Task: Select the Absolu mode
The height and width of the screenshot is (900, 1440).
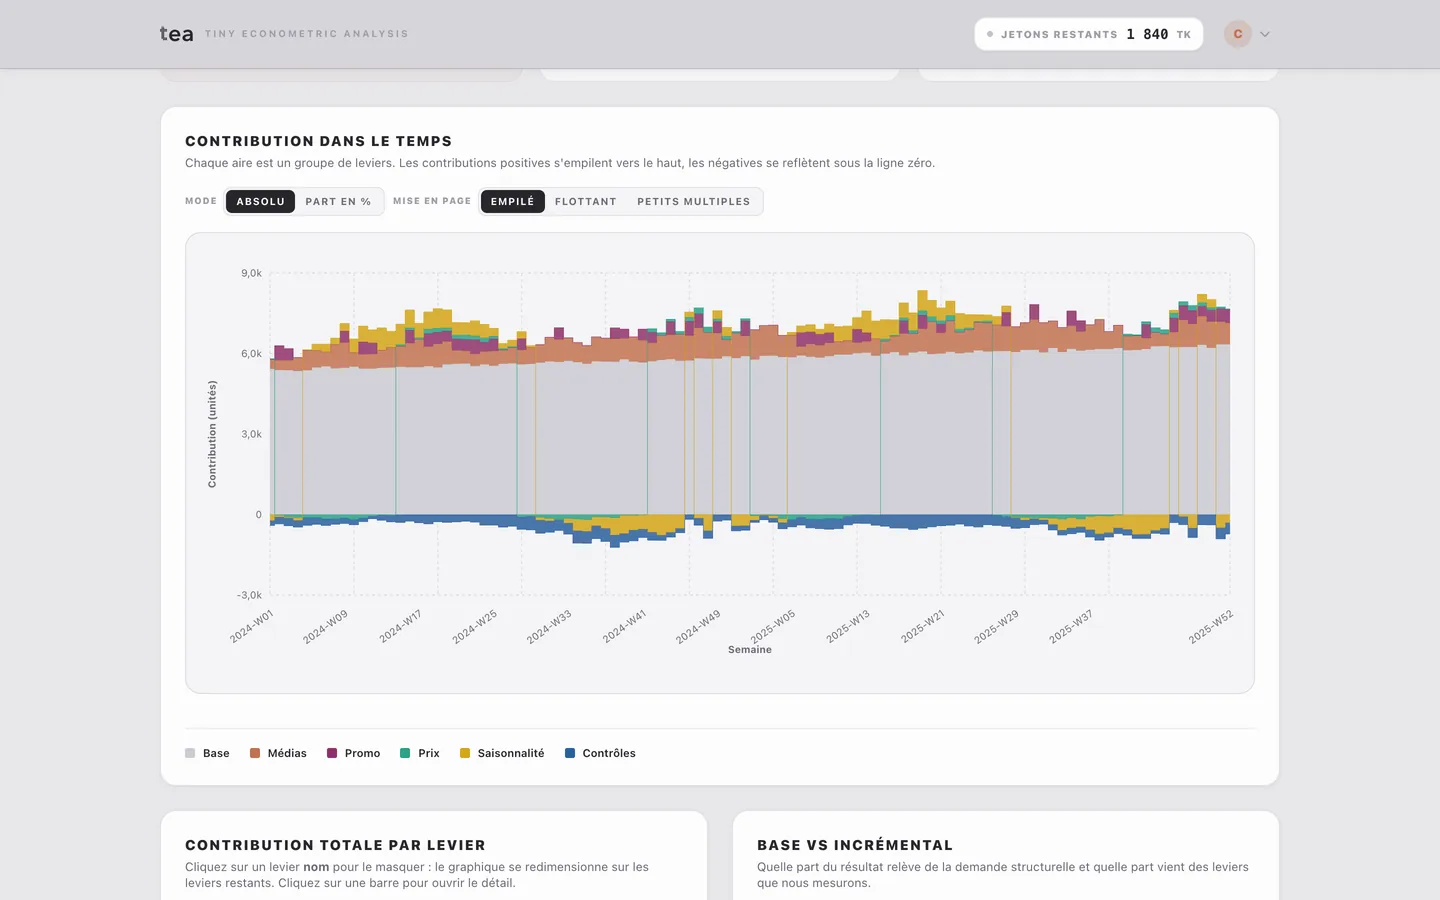Action: pyautogui.click(x=260, y=201)
